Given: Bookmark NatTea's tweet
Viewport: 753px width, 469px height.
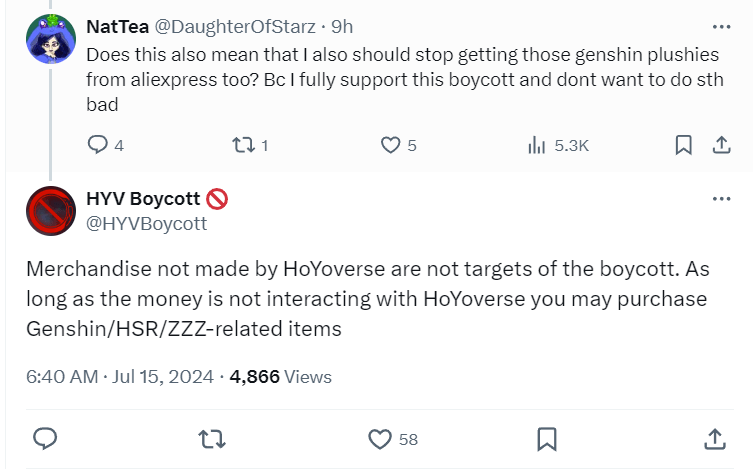Looking at the screenshot, I should [683, 145].
